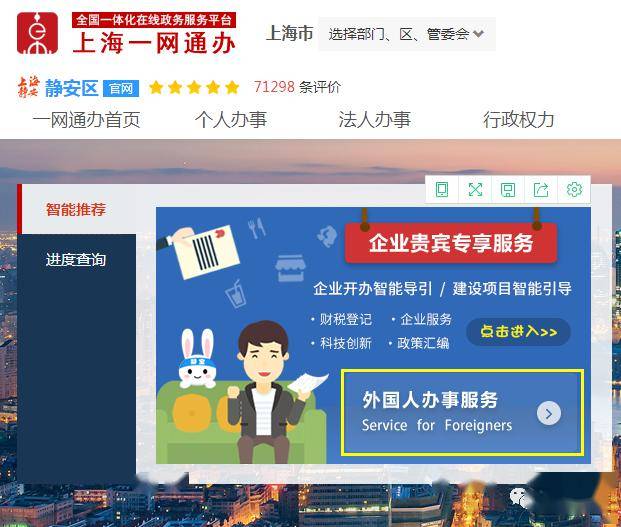Select the 个人办事 menu item
The height and width of the screenshot is (527, 621).
pyautogui.click(x=230, y=120)
